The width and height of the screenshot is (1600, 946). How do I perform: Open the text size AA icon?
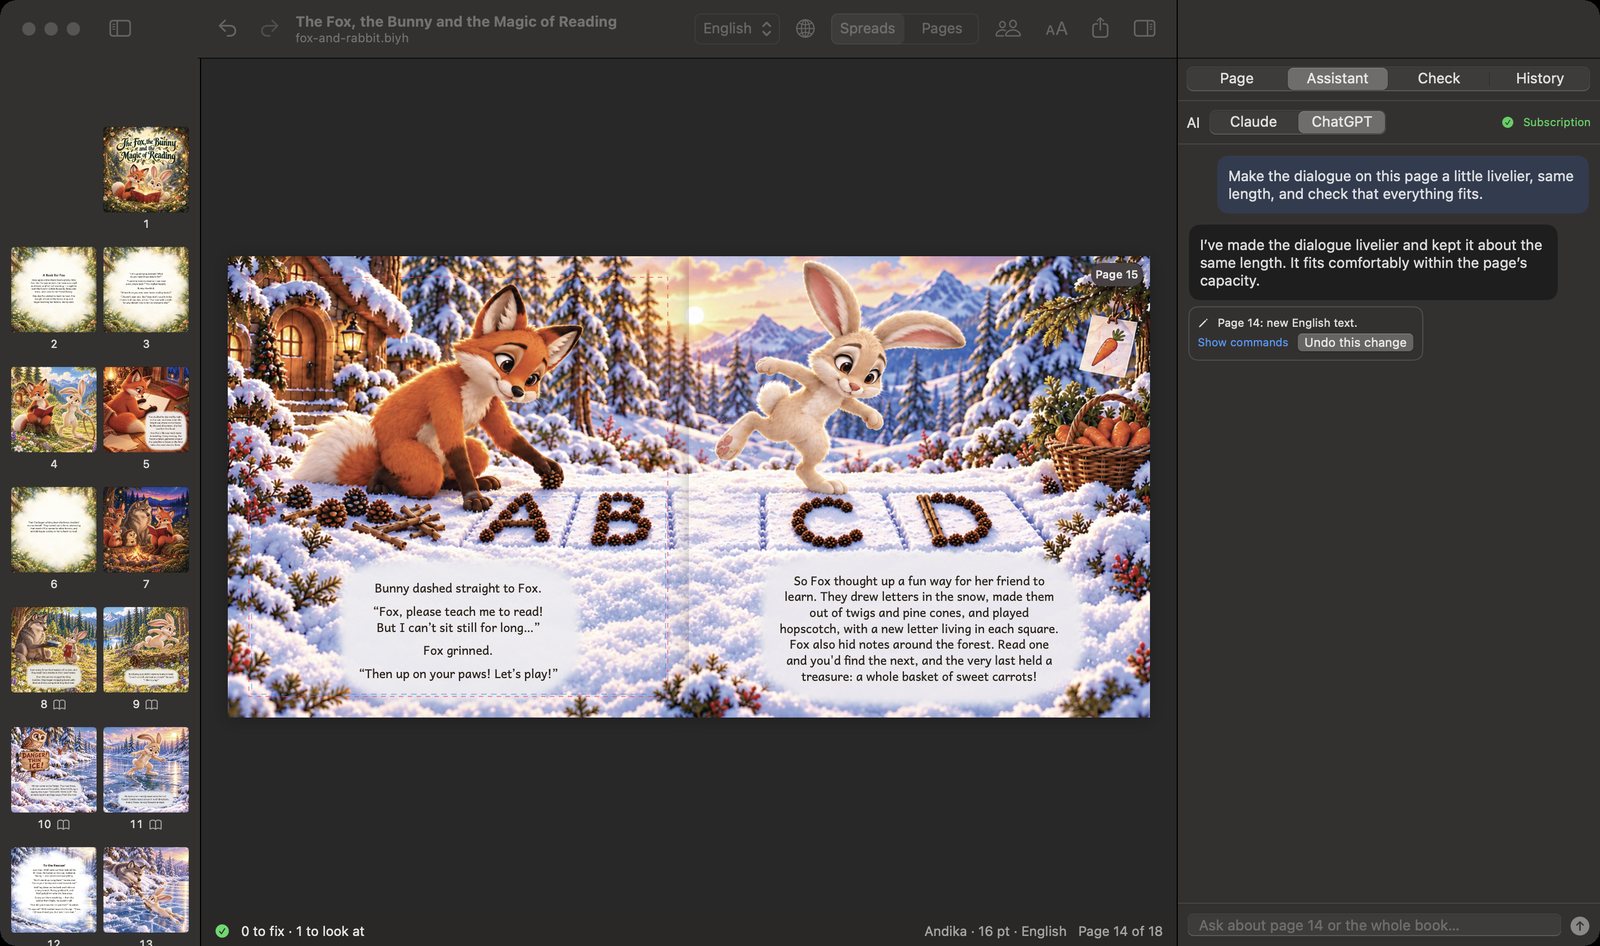[1056, 29]
